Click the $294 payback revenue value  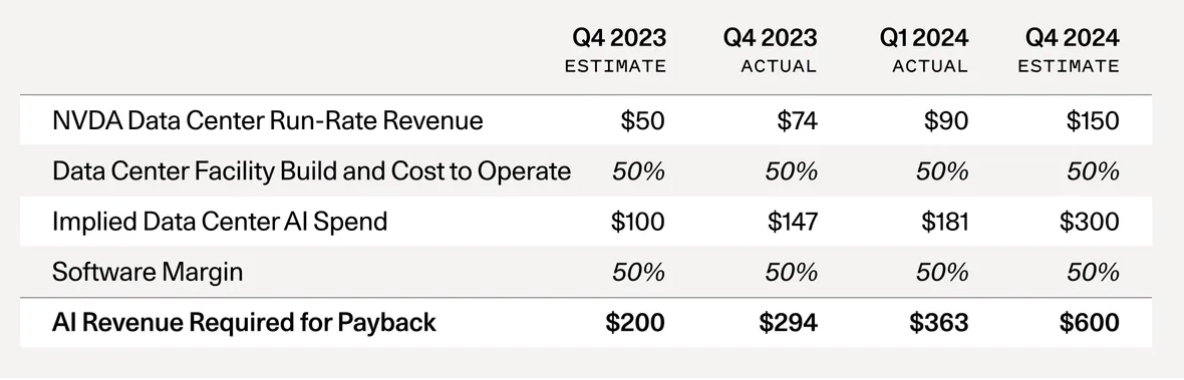(x=788, y=323)
